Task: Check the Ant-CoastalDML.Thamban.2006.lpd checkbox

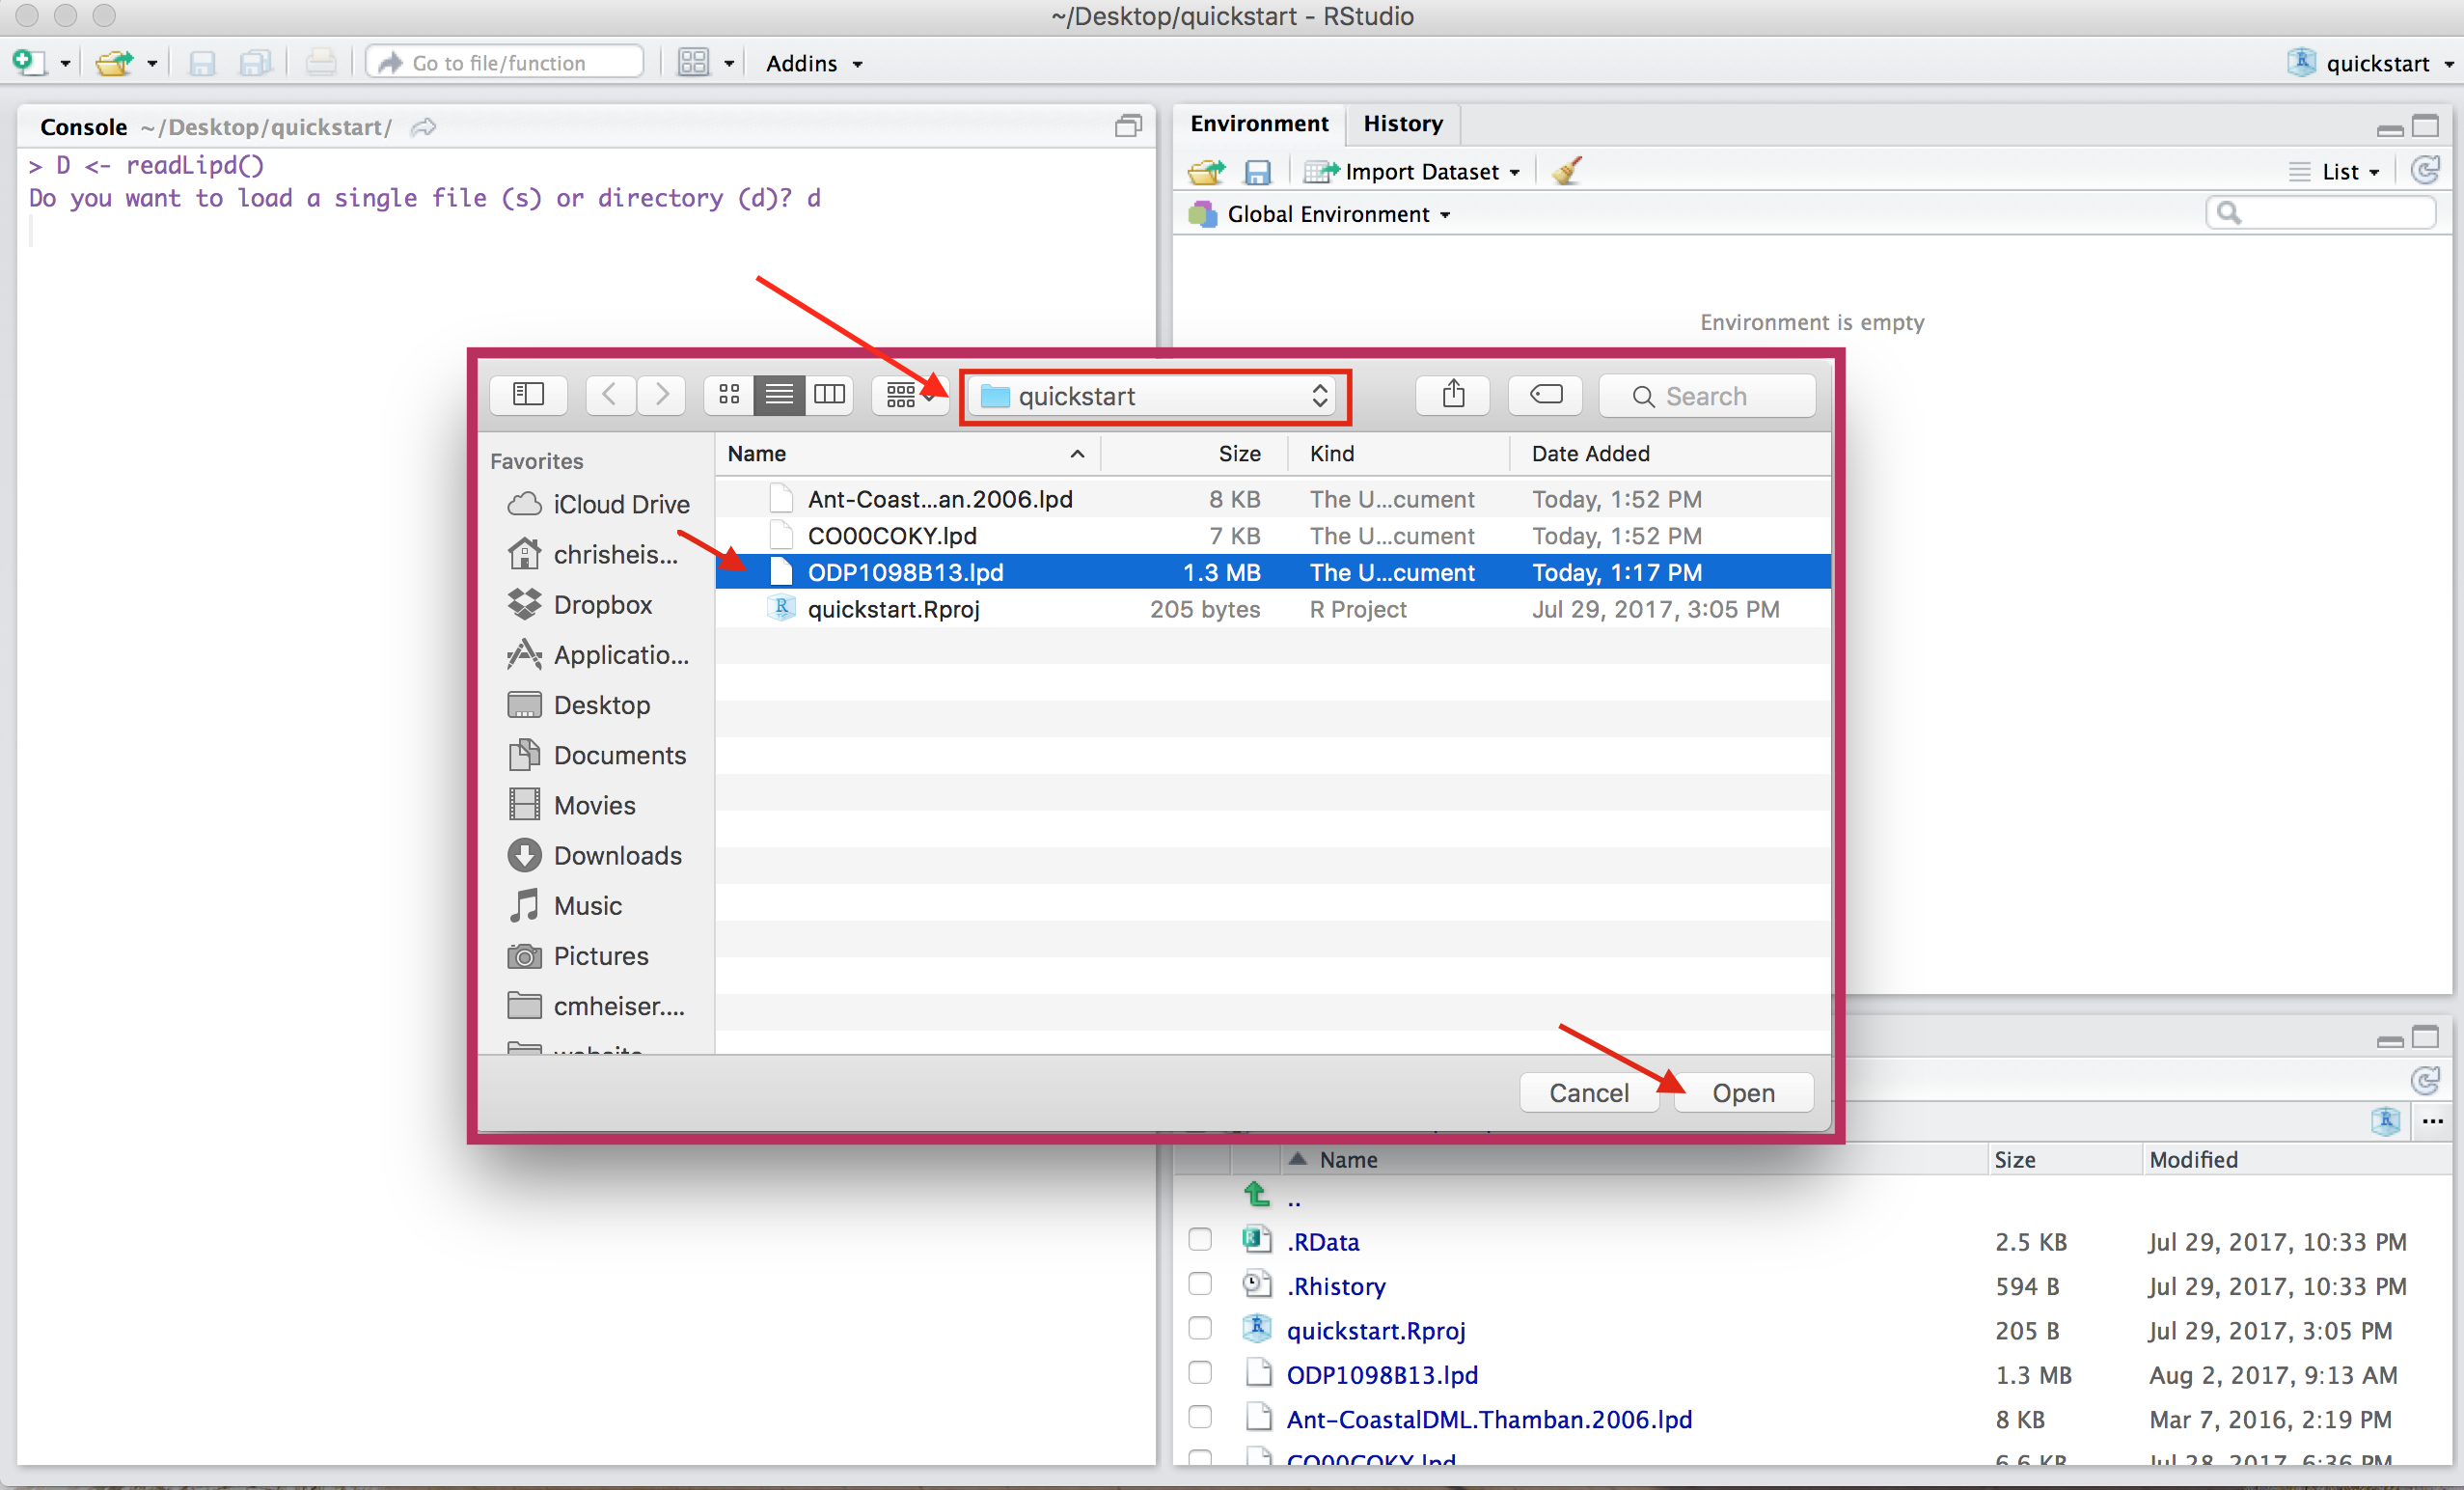Action: tap(1200, 1418)
